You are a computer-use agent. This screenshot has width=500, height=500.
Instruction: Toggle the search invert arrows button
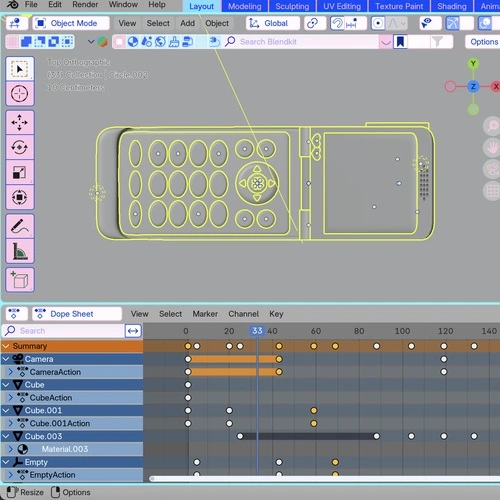[x=133, y=331]
